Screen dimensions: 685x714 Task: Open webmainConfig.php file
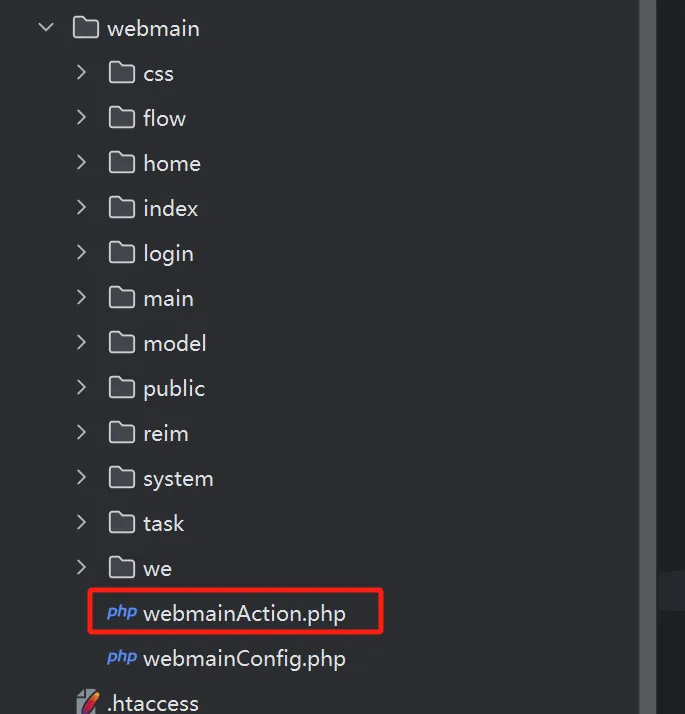click(244, 659)
